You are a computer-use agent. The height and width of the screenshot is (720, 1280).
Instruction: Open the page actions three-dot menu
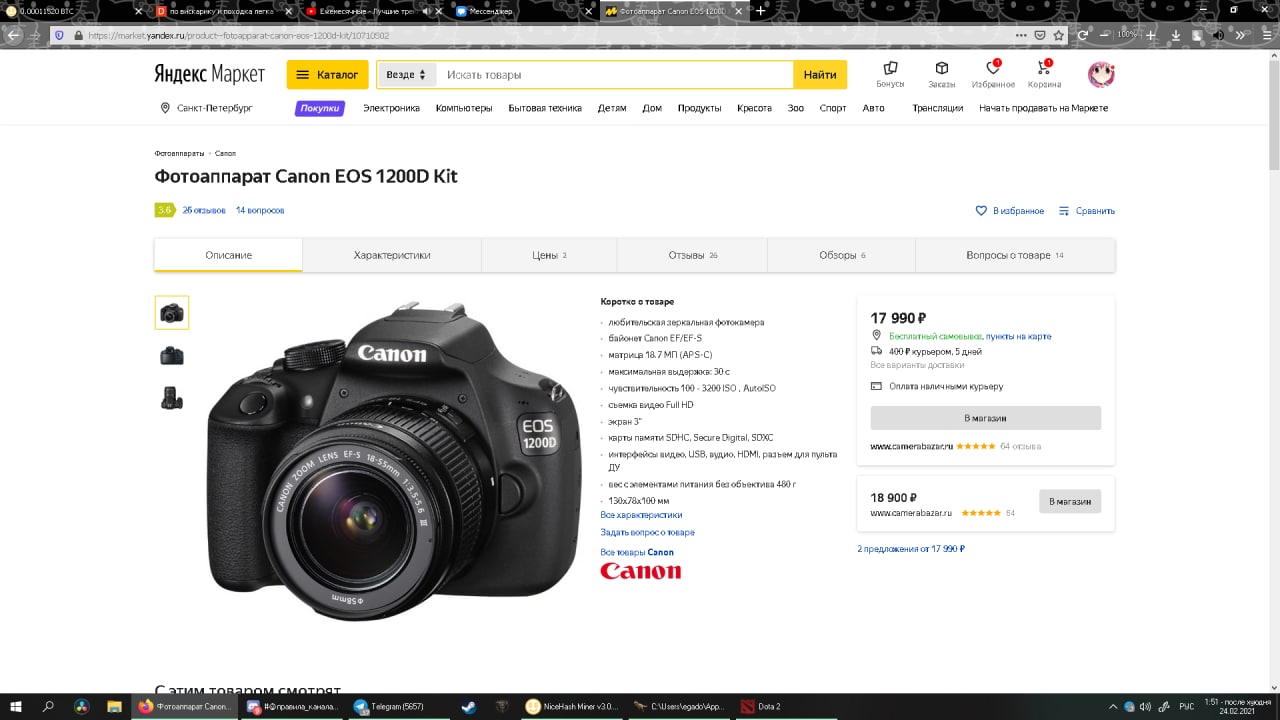point(1021,35)
